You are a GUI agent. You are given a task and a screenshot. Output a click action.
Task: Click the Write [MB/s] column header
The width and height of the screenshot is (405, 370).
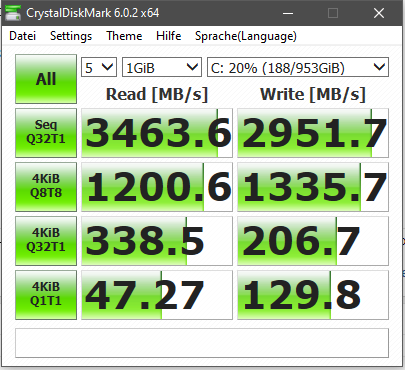click(x=313, y=94)
